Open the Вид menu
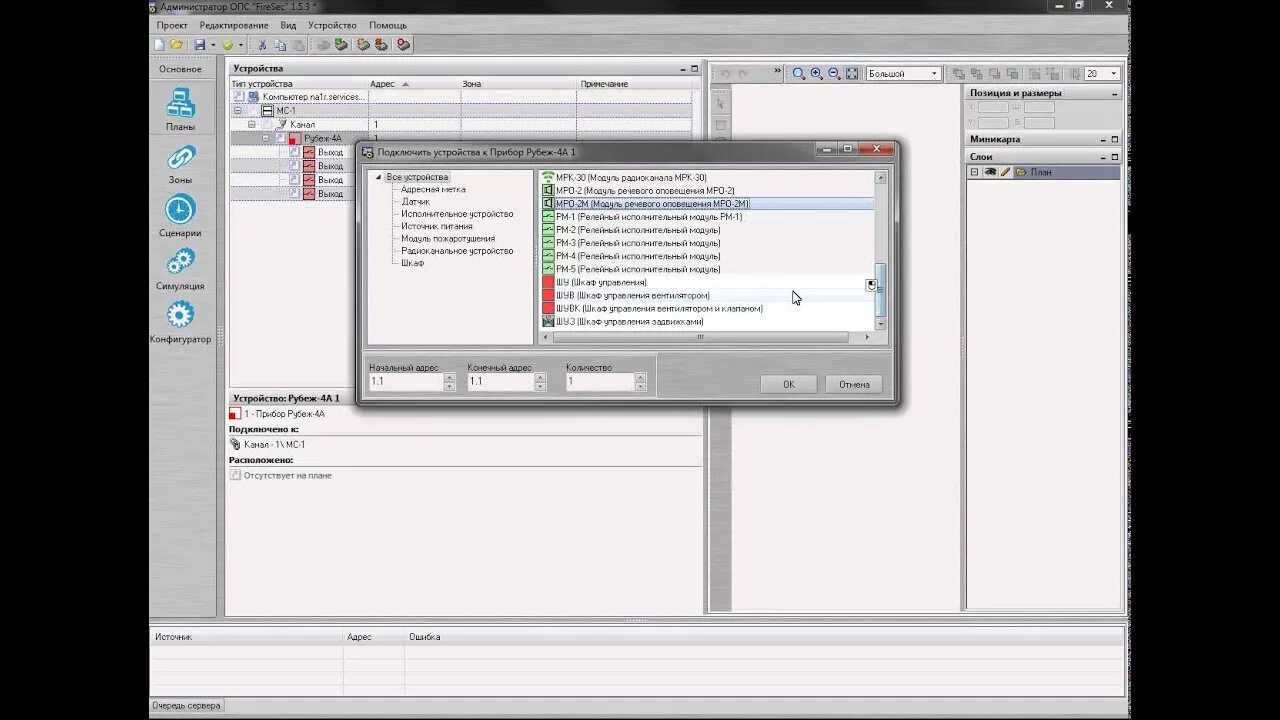 288,25
